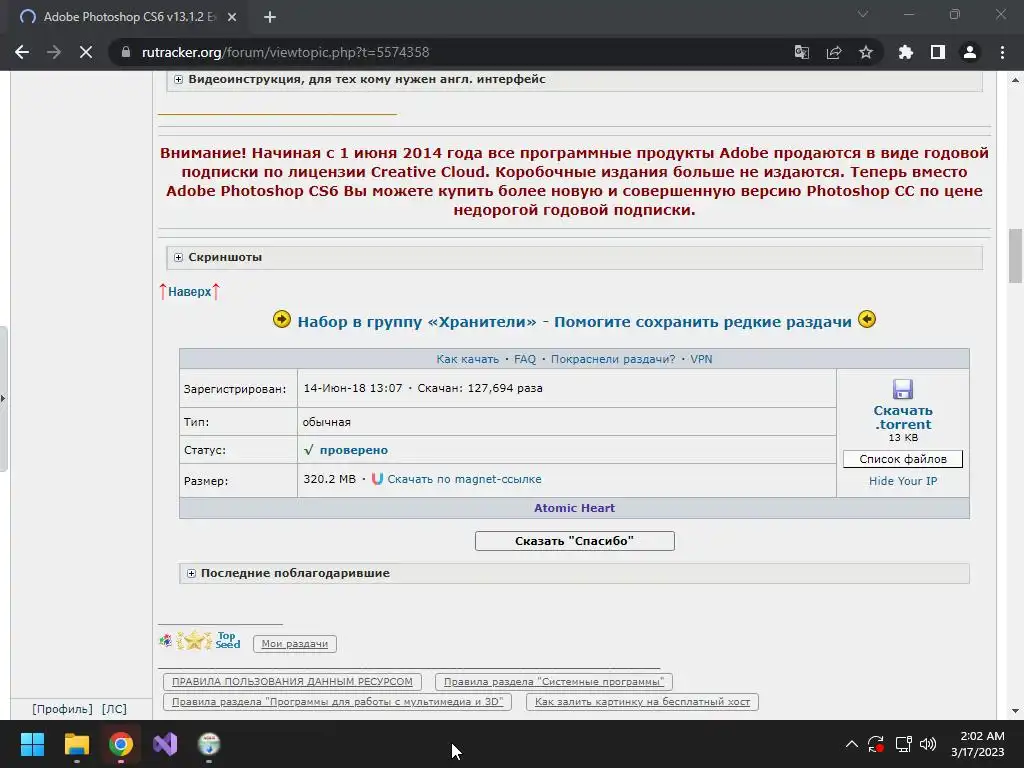Open the clock showing 2:02 AM
This screenshot has height=768, width=1024.
click(x=978, y=744)
